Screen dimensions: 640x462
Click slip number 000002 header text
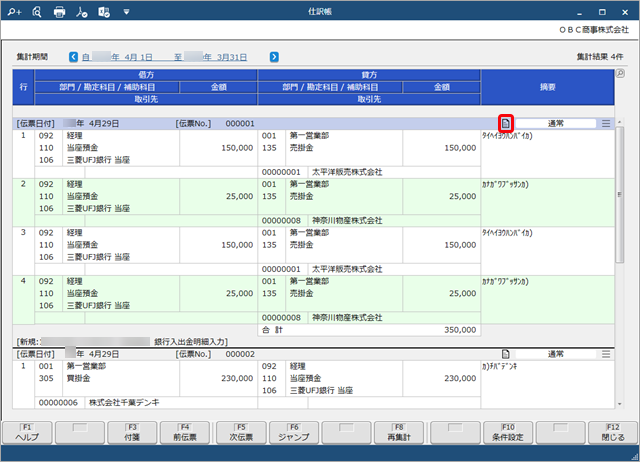pos(240,354)
